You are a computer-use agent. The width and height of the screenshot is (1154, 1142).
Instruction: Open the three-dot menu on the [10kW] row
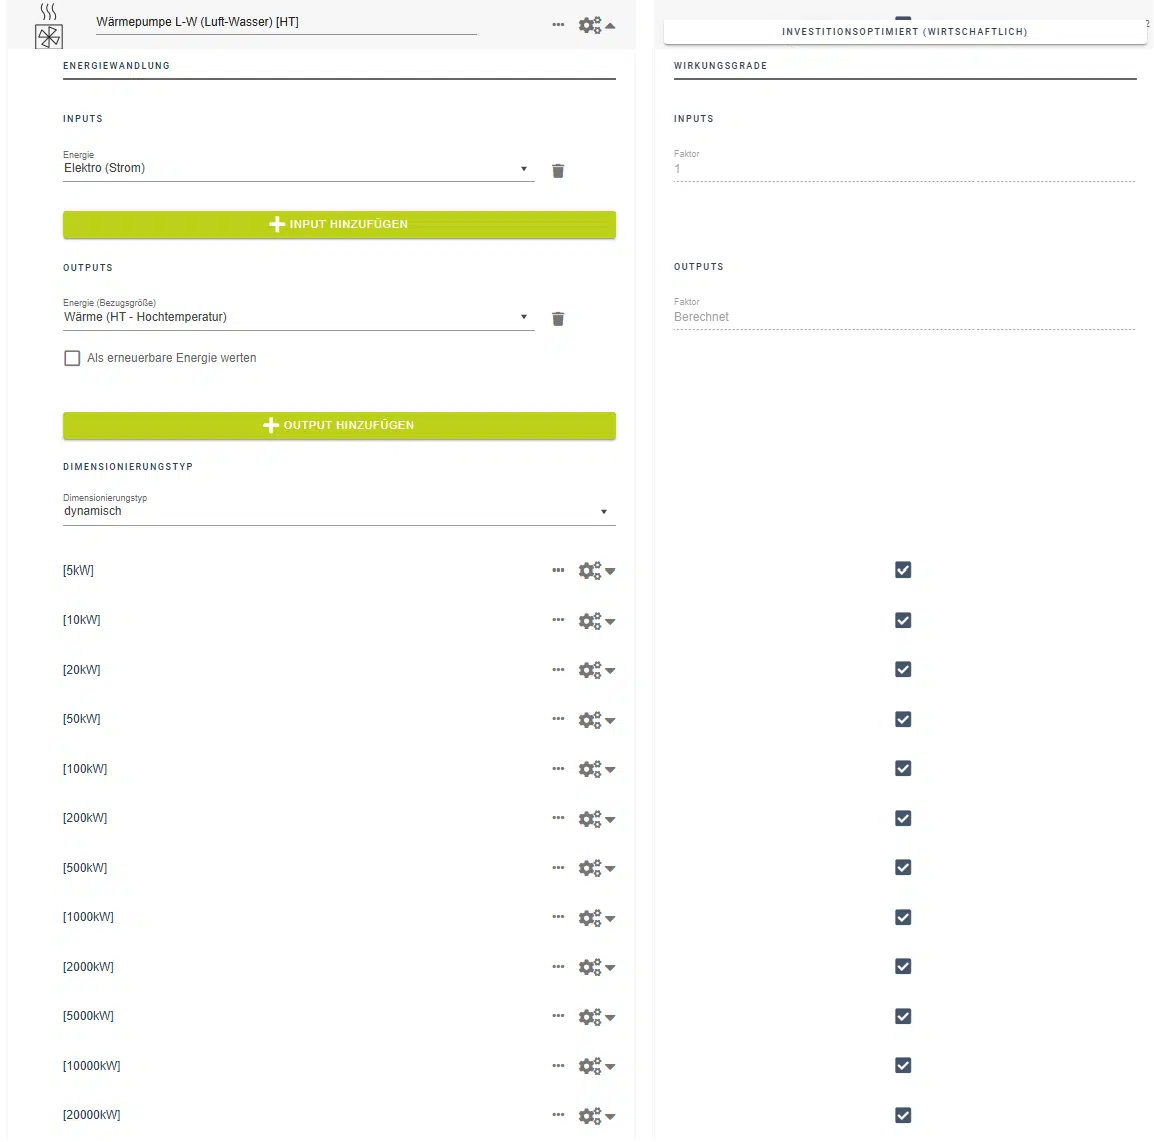[558, 620]
